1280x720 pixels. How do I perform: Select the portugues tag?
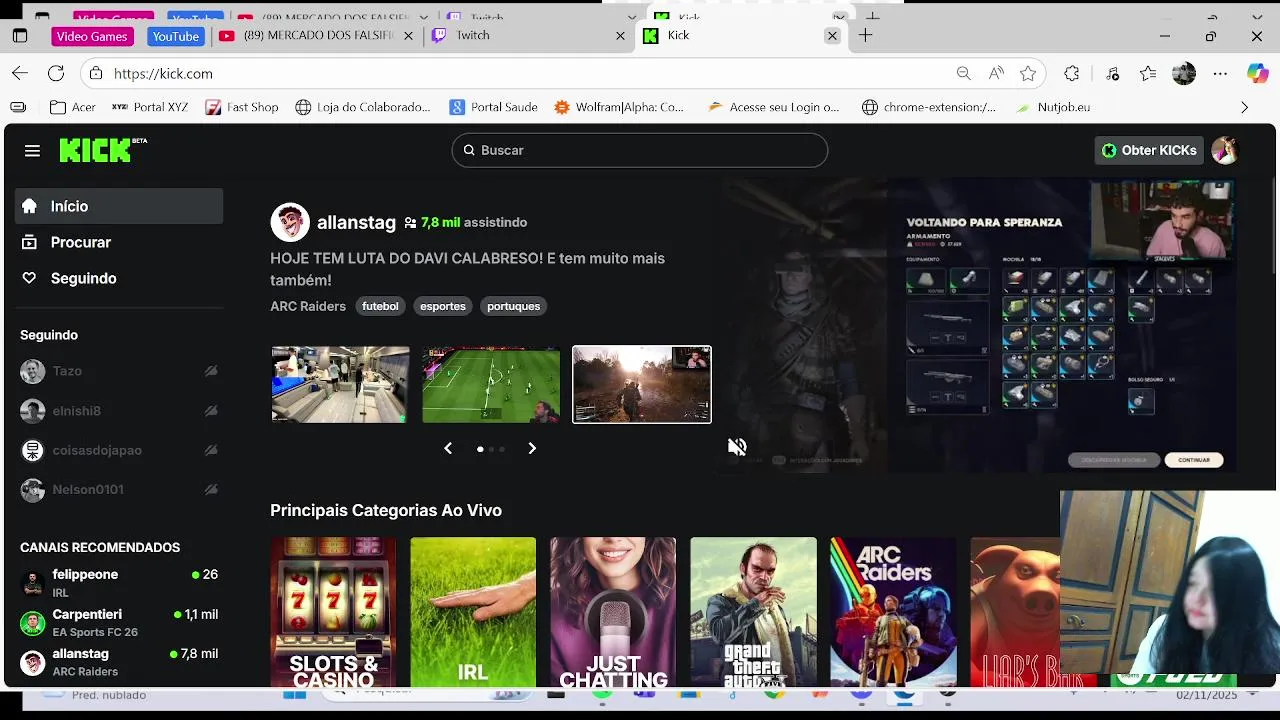(x=513, y=306)
